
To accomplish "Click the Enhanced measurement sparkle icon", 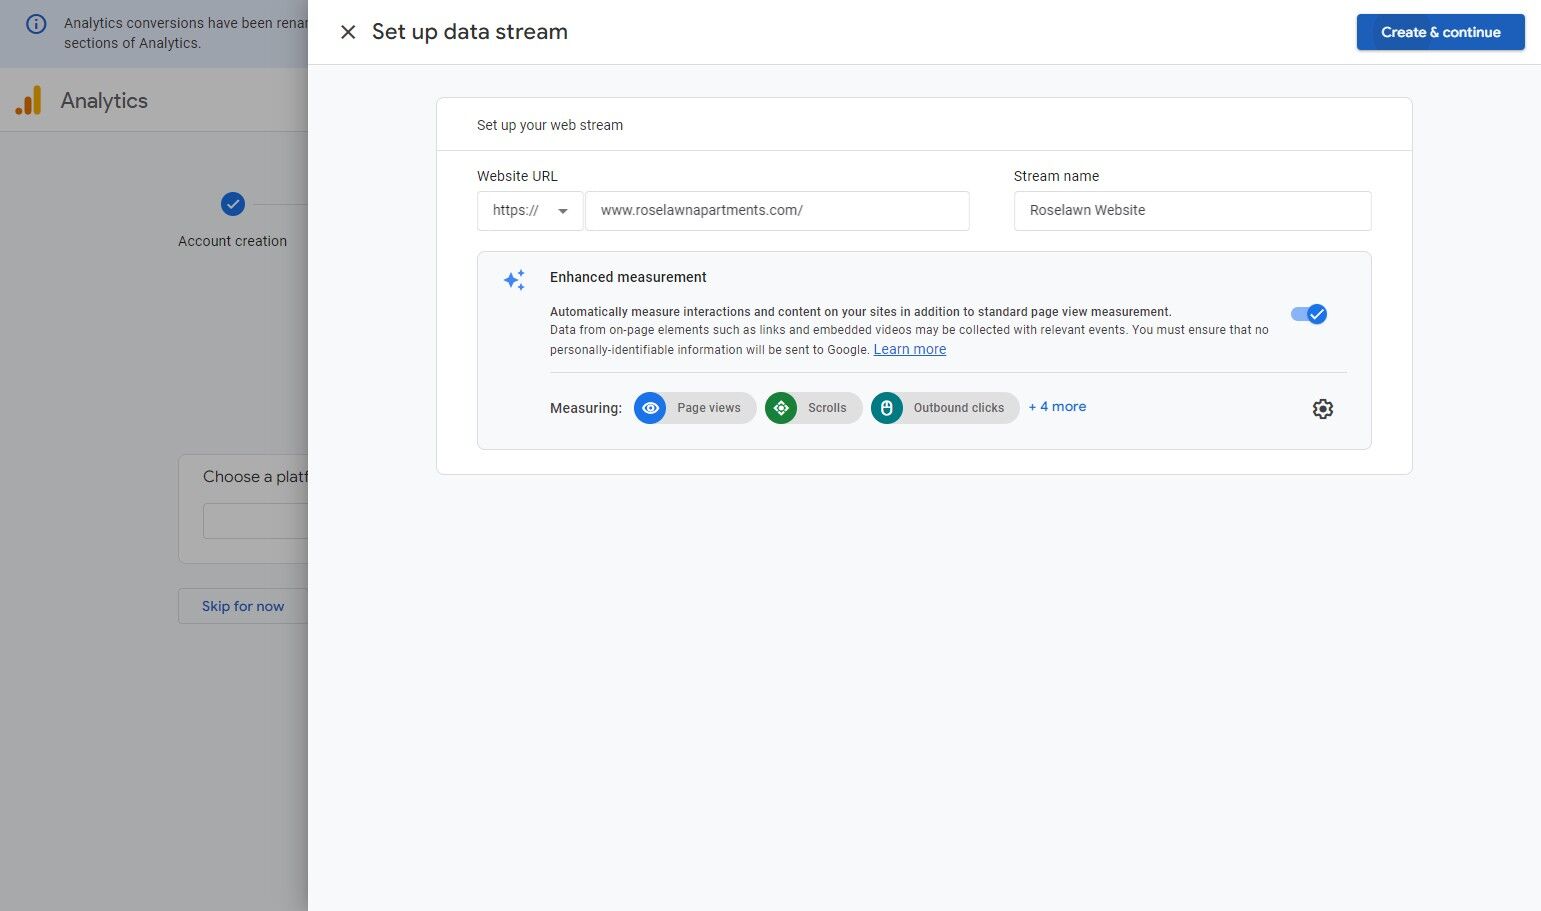I will pos(514,280).
